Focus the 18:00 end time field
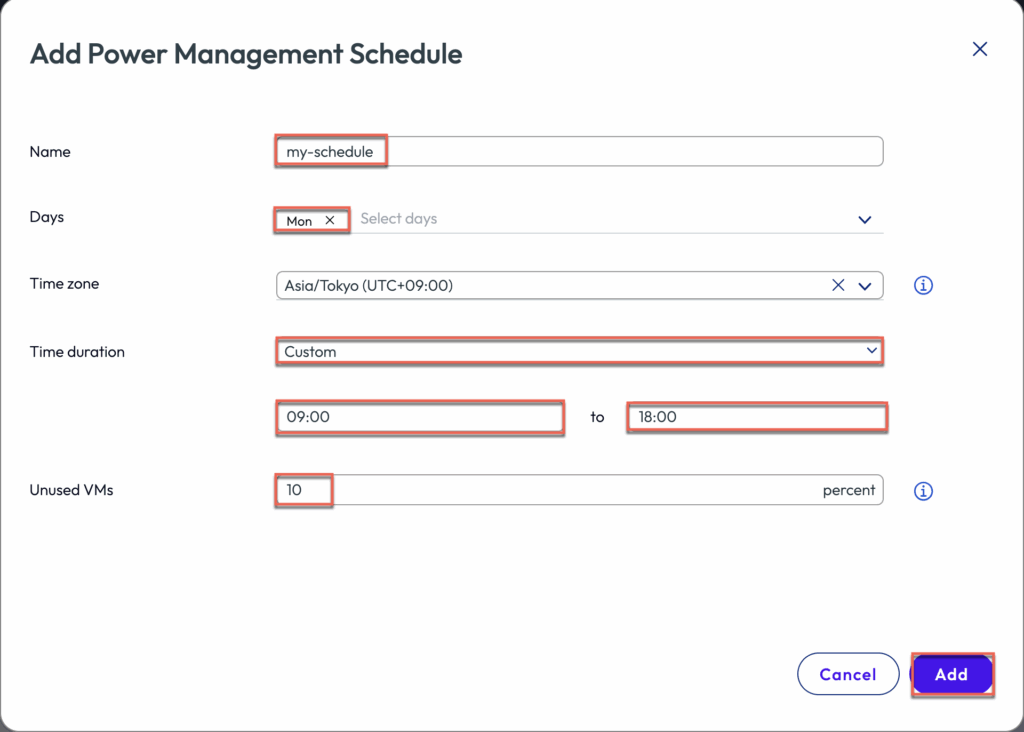This screenshot has width=1024, height=732. [x=756, y=417]
